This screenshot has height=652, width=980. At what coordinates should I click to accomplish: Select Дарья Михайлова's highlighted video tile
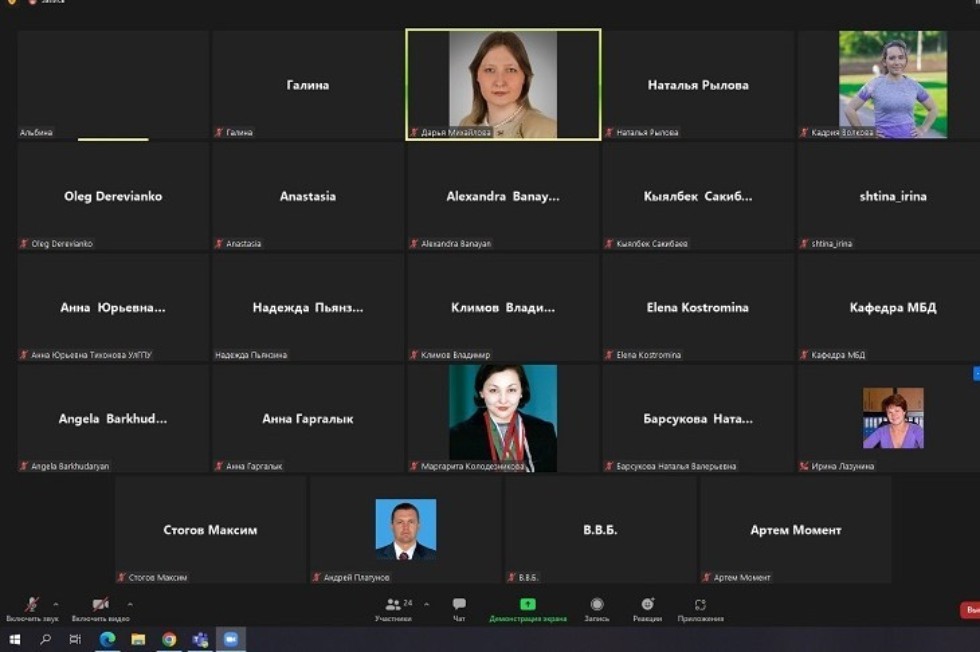[x=503, y=84]
